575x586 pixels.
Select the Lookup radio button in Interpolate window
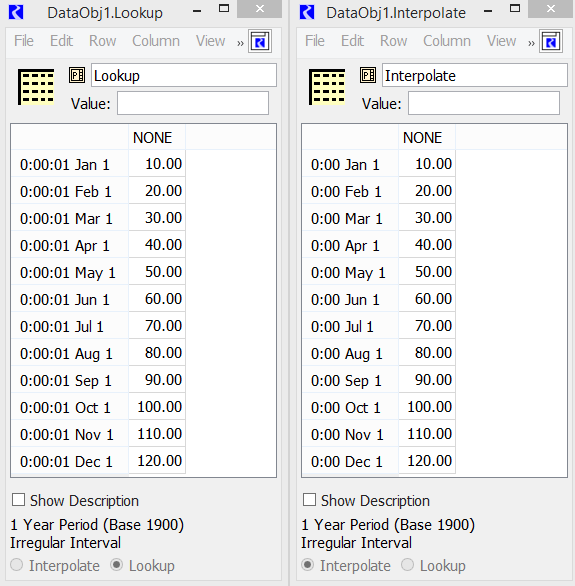pyautogui.click(x=408, y=565)
